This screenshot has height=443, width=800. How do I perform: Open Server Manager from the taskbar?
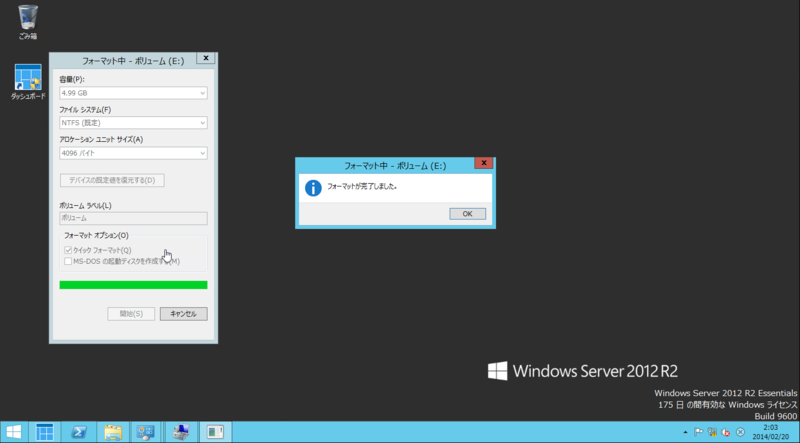[44, 432]
